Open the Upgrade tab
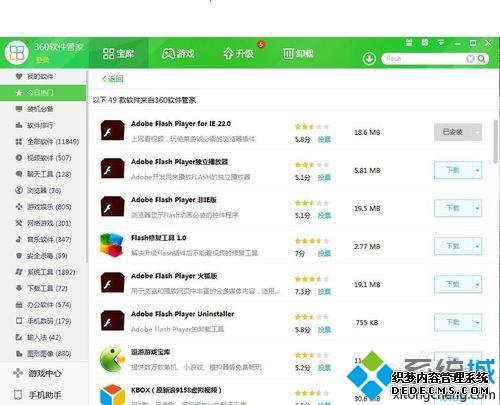Image resolution: width=500 pixels, height=405 pixels. [238, 53]
